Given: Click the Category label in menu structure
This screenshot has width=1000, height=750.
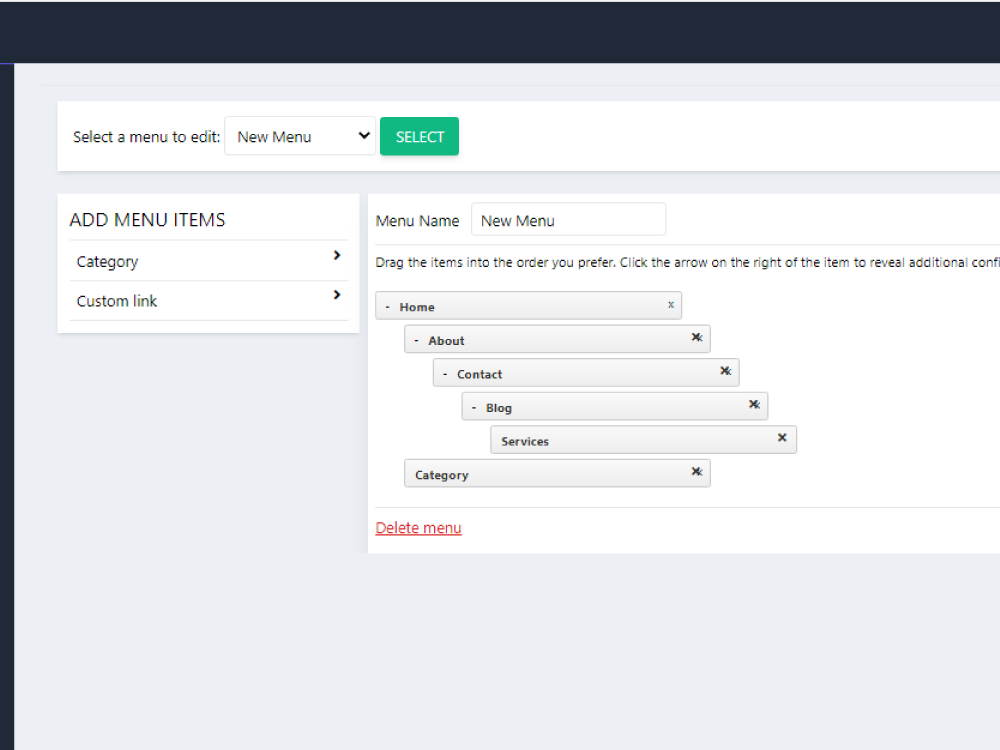Looking at the screenshot, I should [x=442, y=475].
